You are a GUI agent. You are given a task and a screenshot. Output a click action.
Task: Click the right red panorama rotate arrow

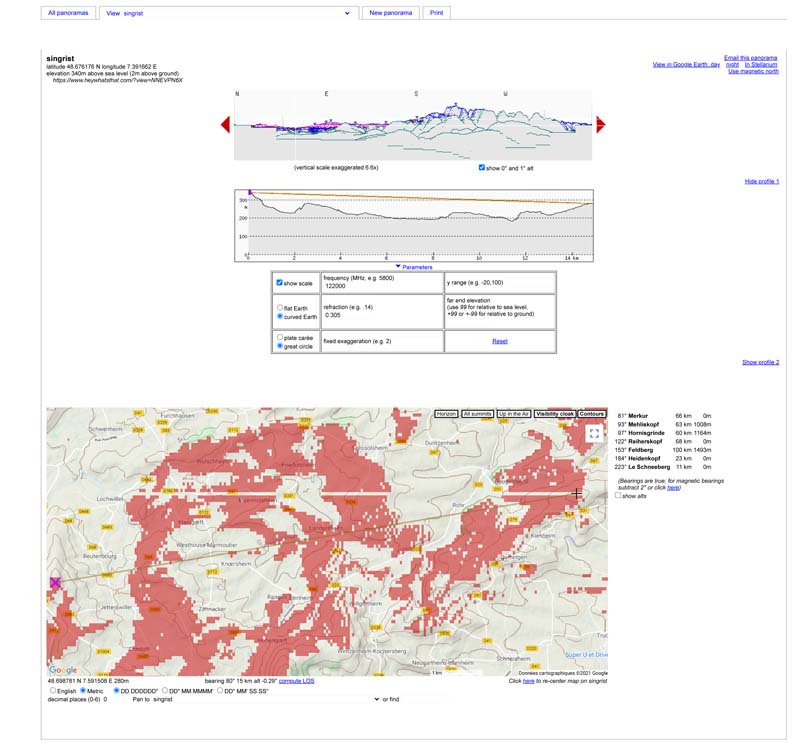pos(600,125)
